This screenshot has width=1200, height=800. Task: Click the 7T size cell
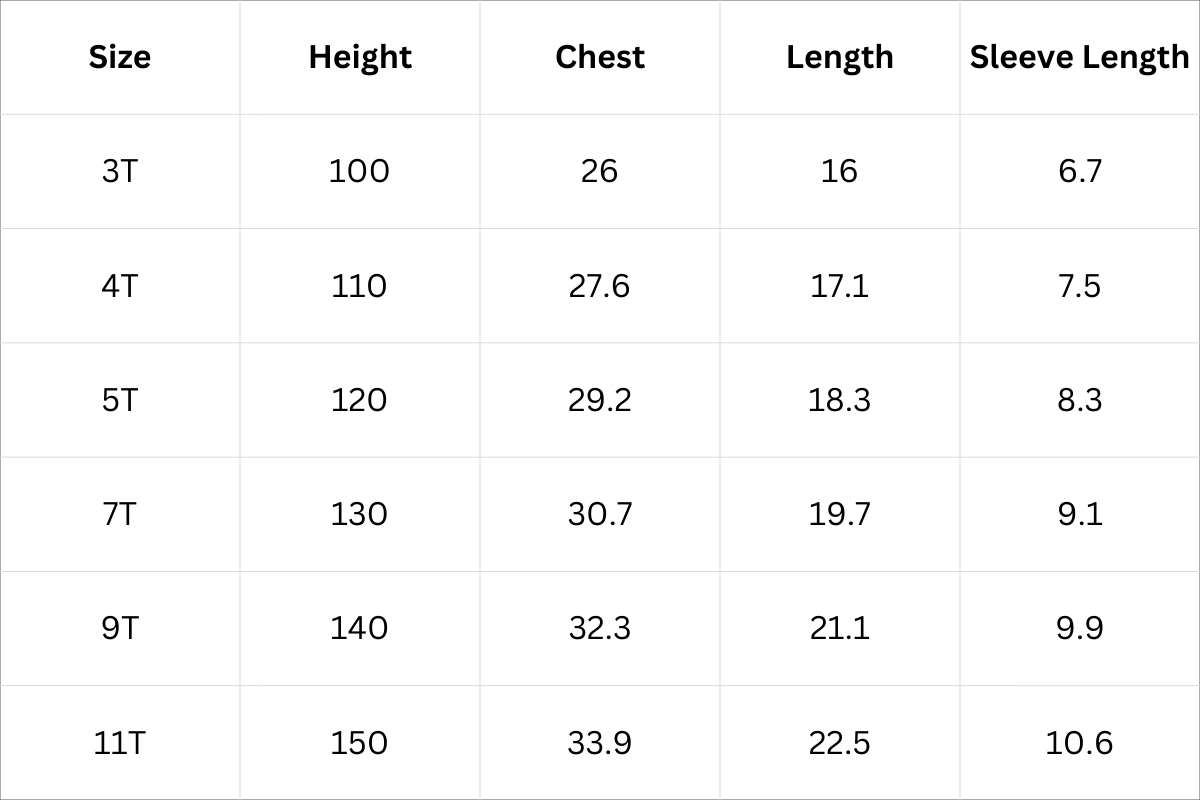[120, 514]
